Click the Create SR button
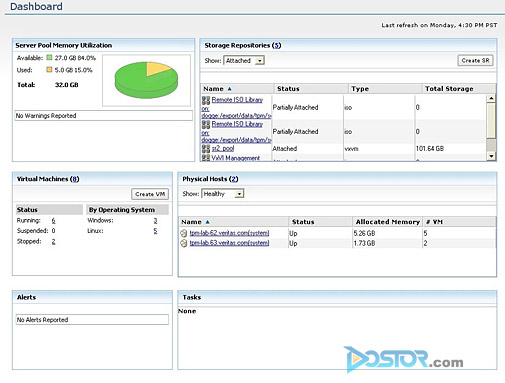This screenshot has width=505, height=383. [475, 60]
